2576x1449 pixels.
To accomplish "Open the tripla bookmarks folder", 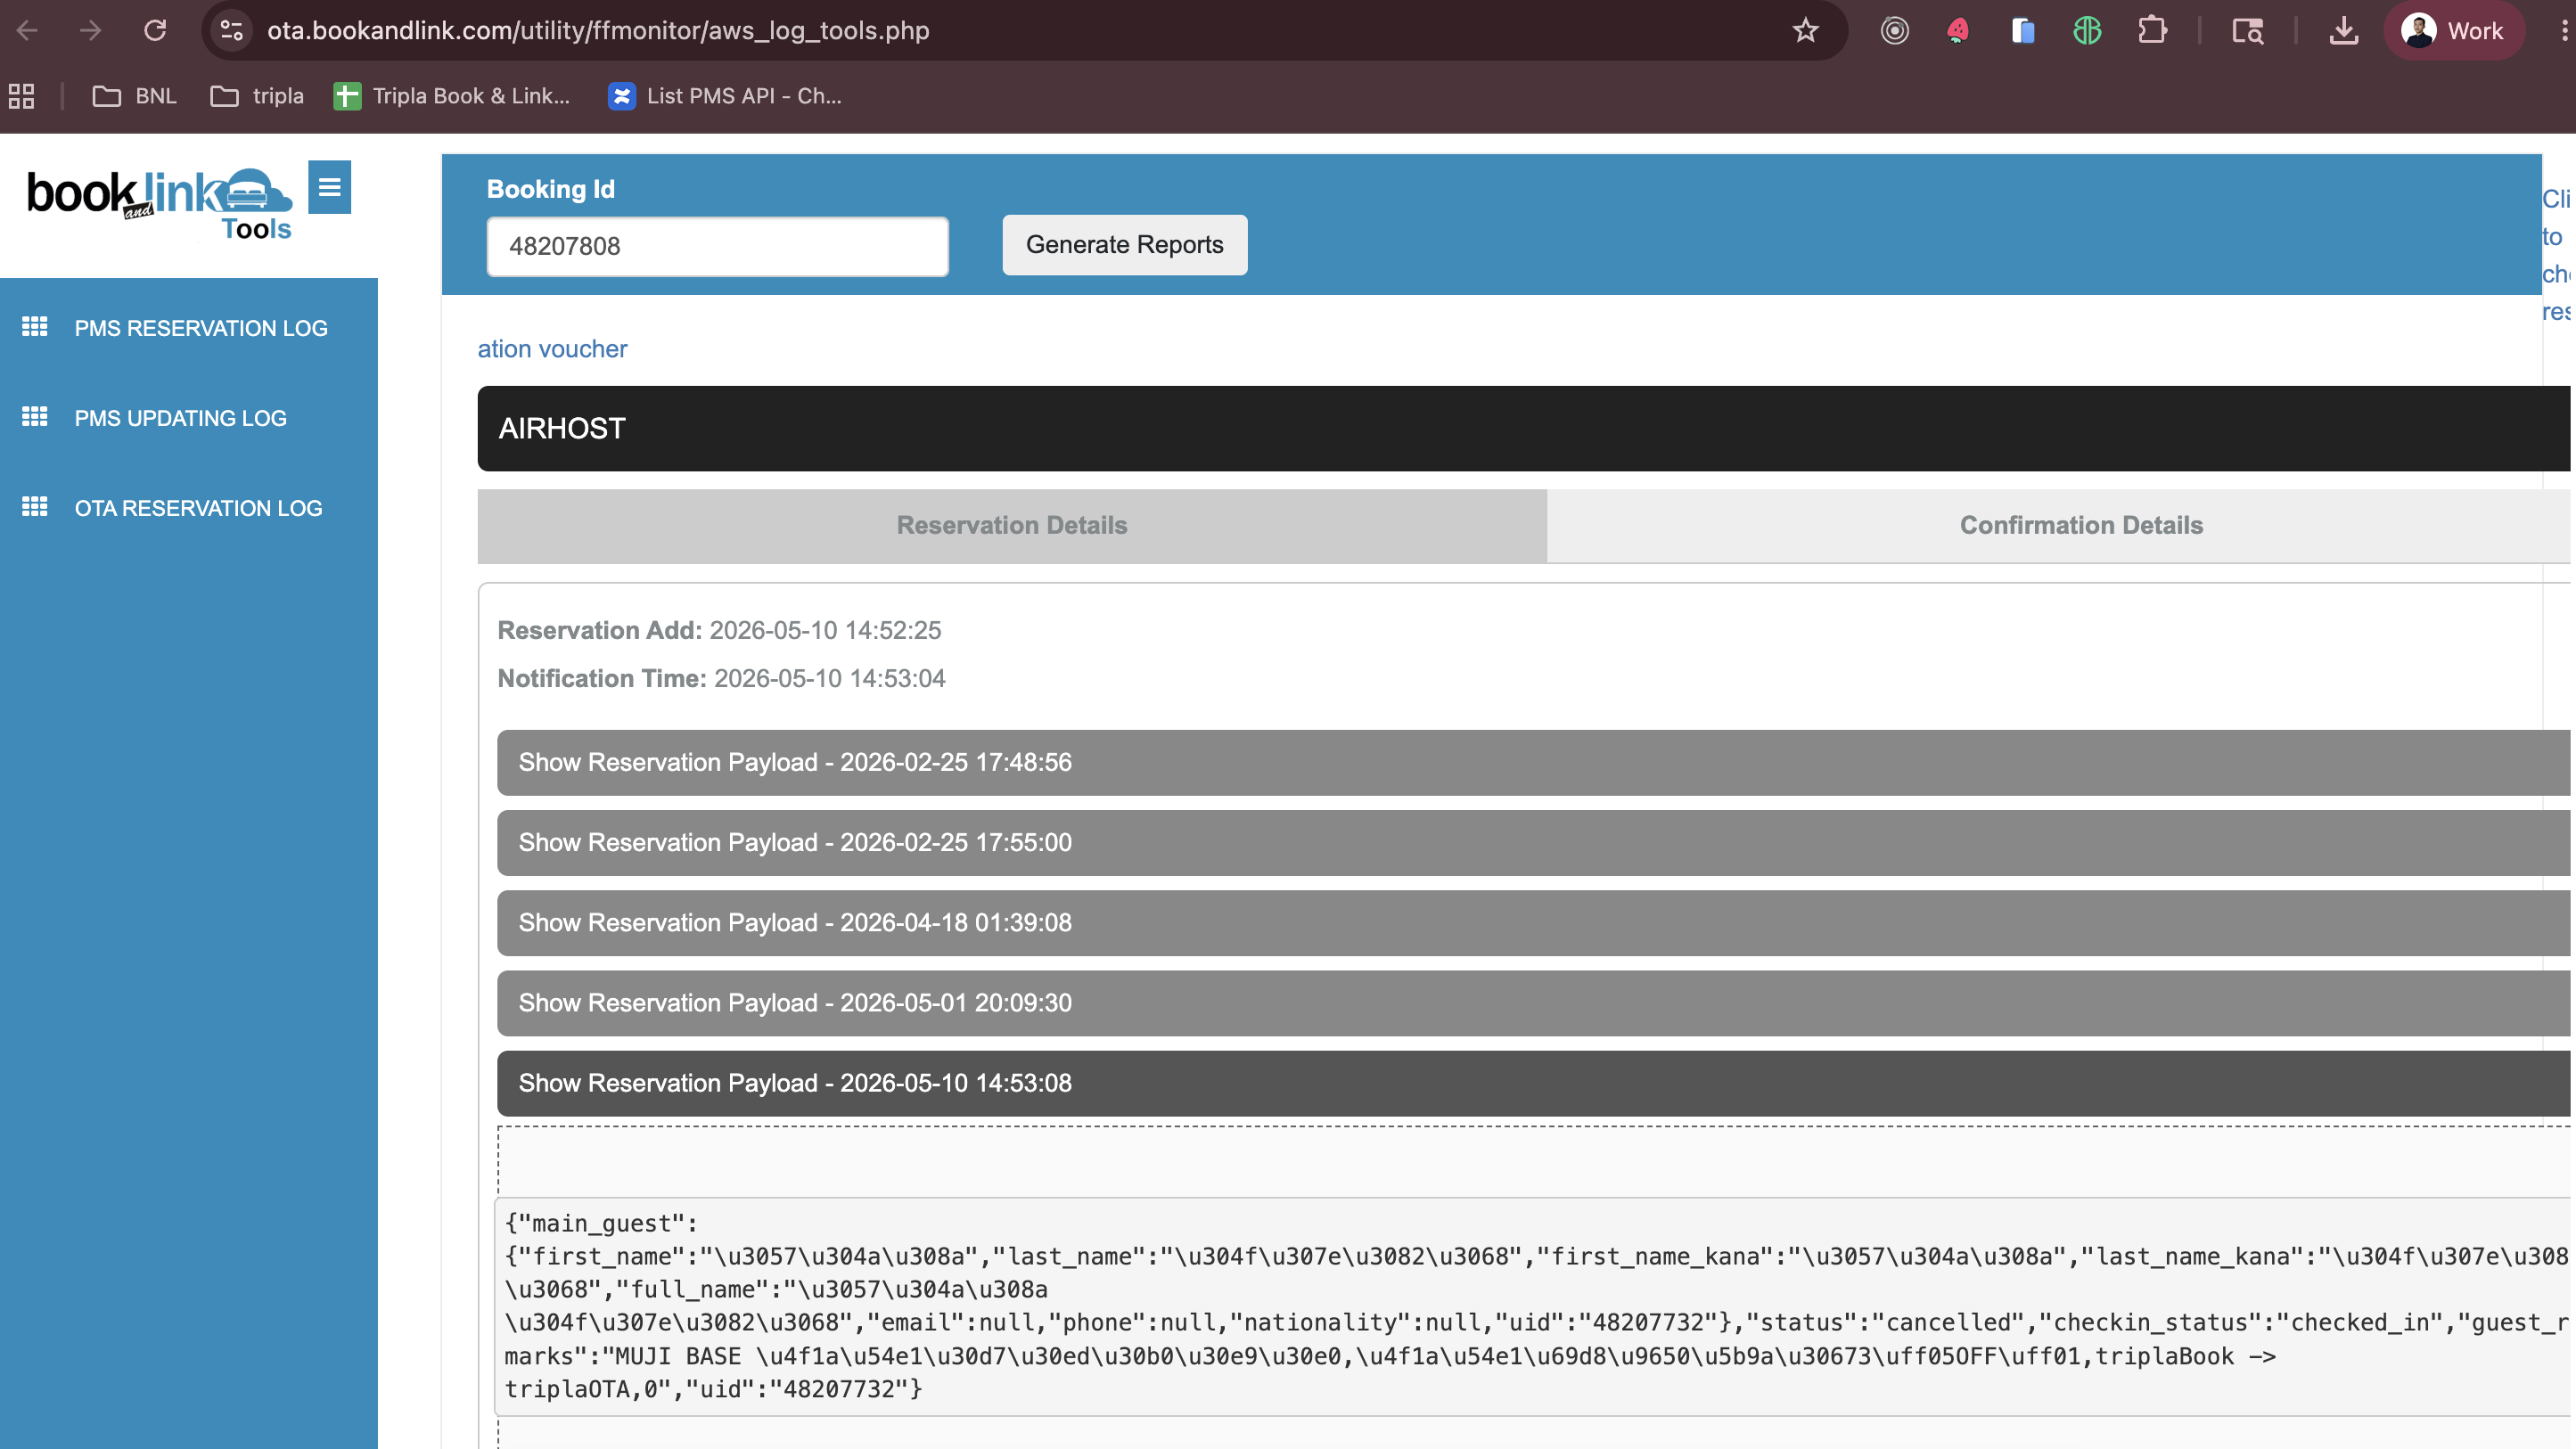I will 257,96.
